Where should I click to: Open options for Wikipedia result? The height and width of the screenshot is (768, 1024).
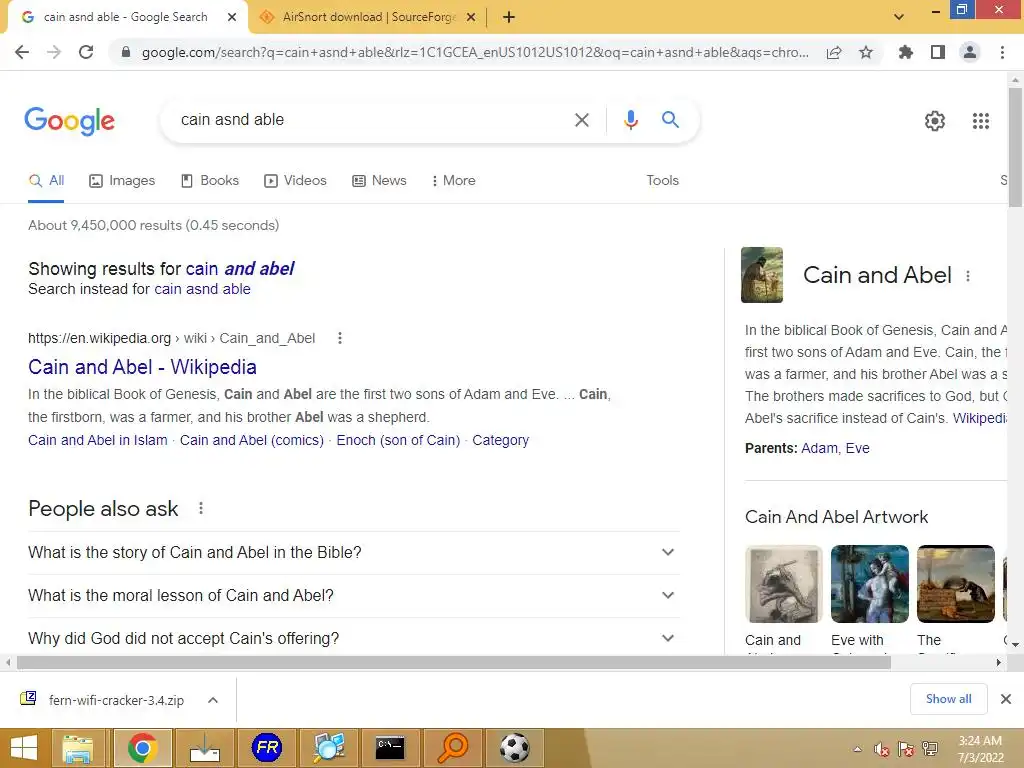pyautogui.click(x=340, y=338)
